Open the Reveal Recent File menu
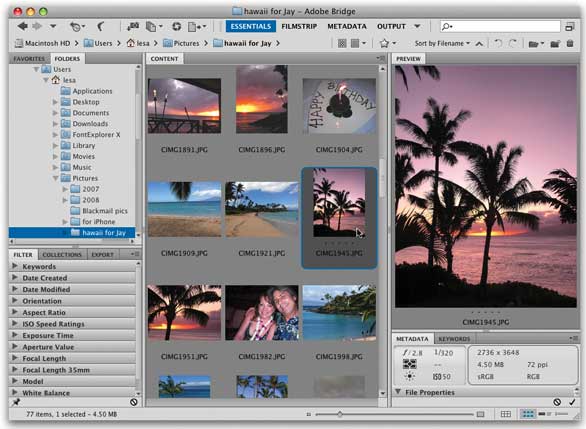586x429 pixels. click(x=77, y=27)
